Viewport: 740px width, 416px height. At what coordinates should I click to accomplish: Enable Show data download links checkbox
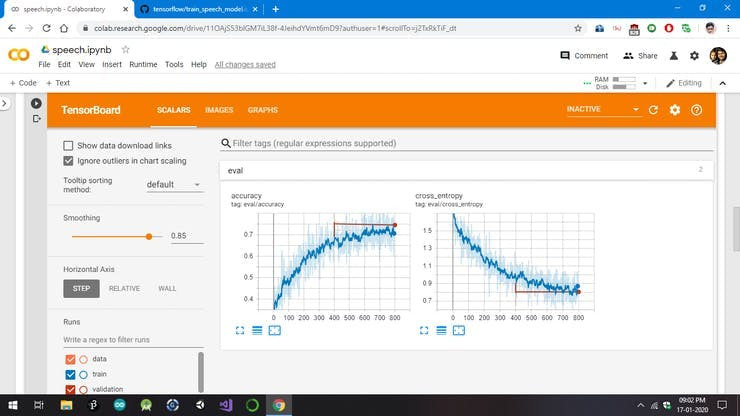click(68, 145)
